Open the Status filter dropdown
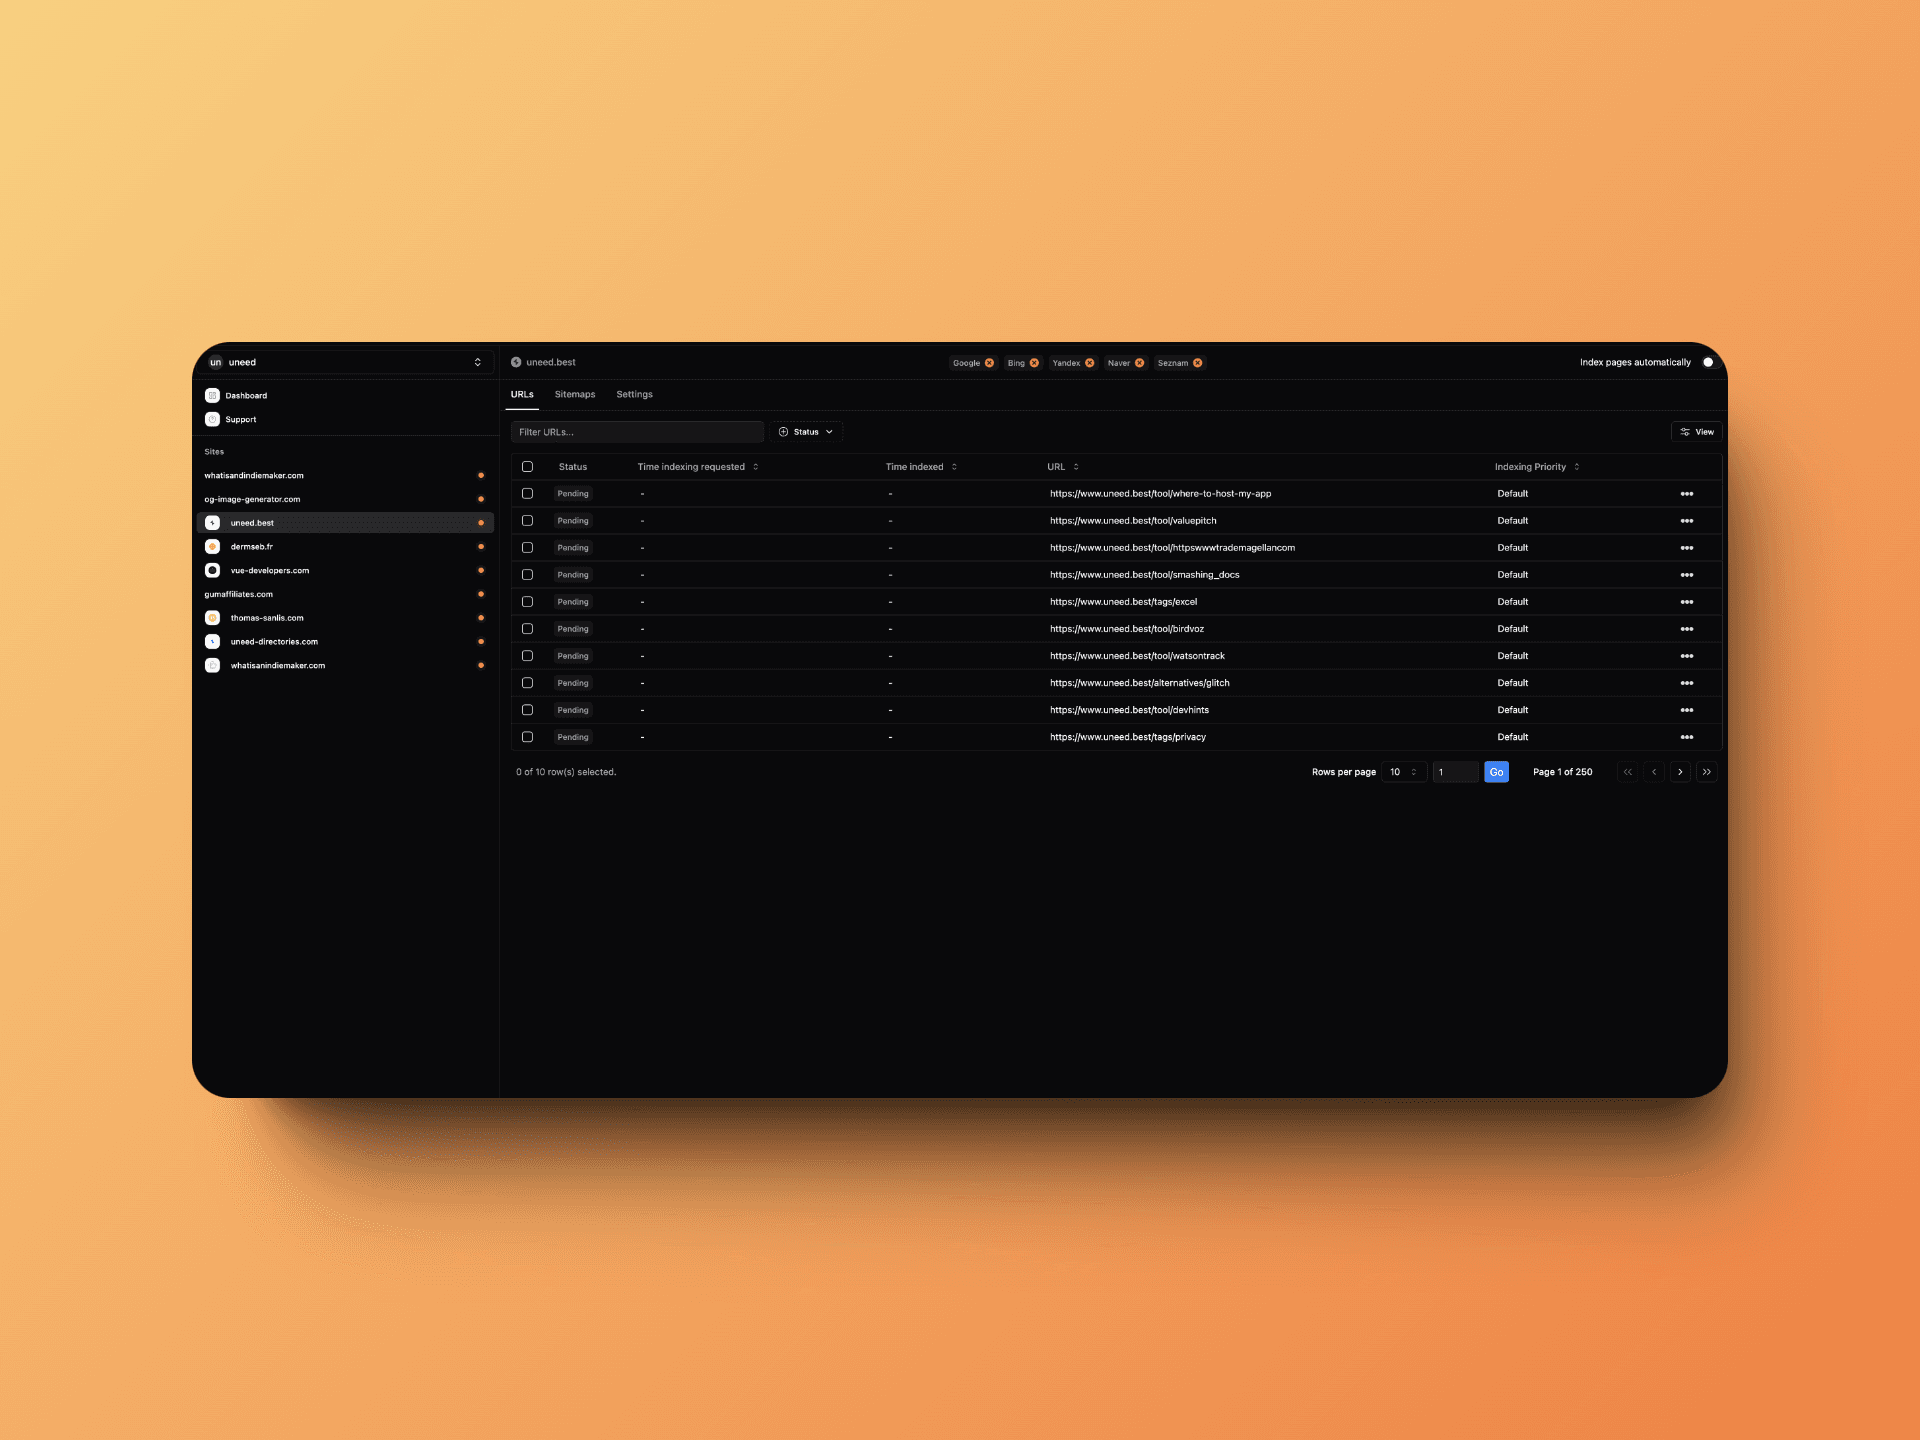 [806, 431]
